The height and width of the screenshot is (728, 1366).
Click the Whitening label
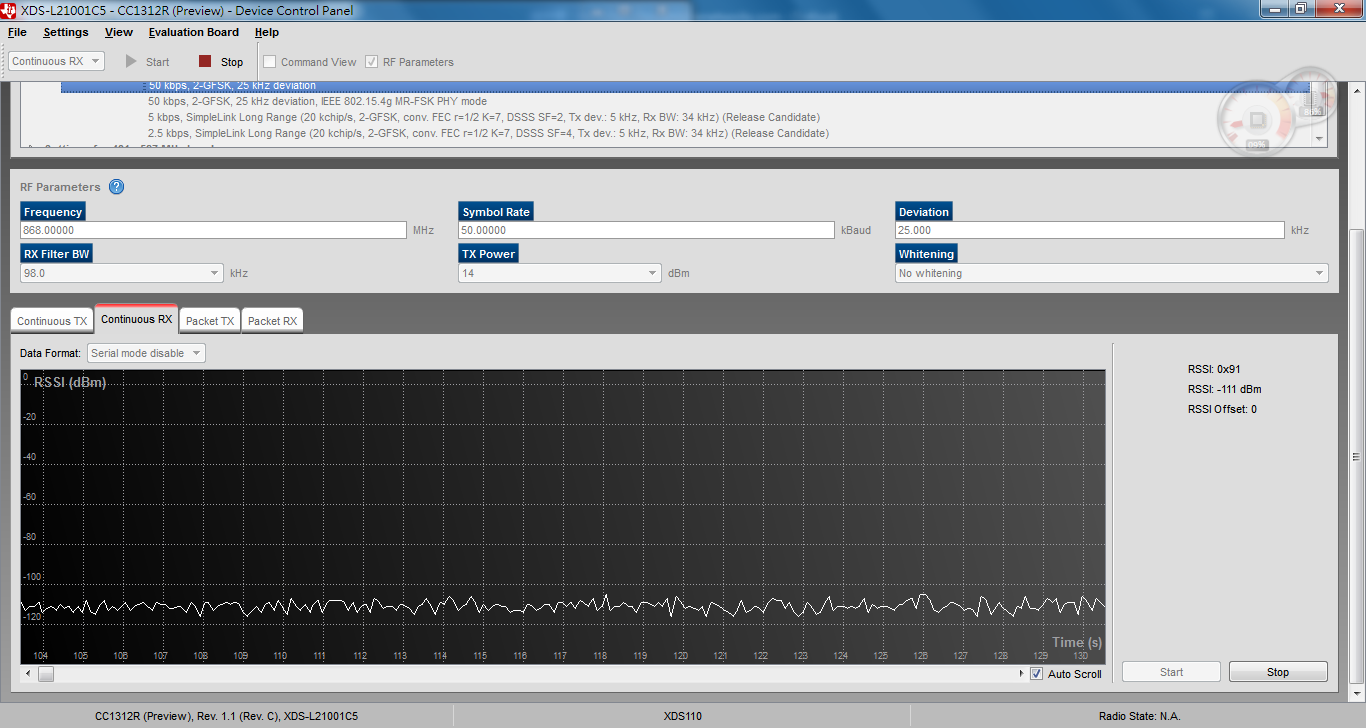927,254
